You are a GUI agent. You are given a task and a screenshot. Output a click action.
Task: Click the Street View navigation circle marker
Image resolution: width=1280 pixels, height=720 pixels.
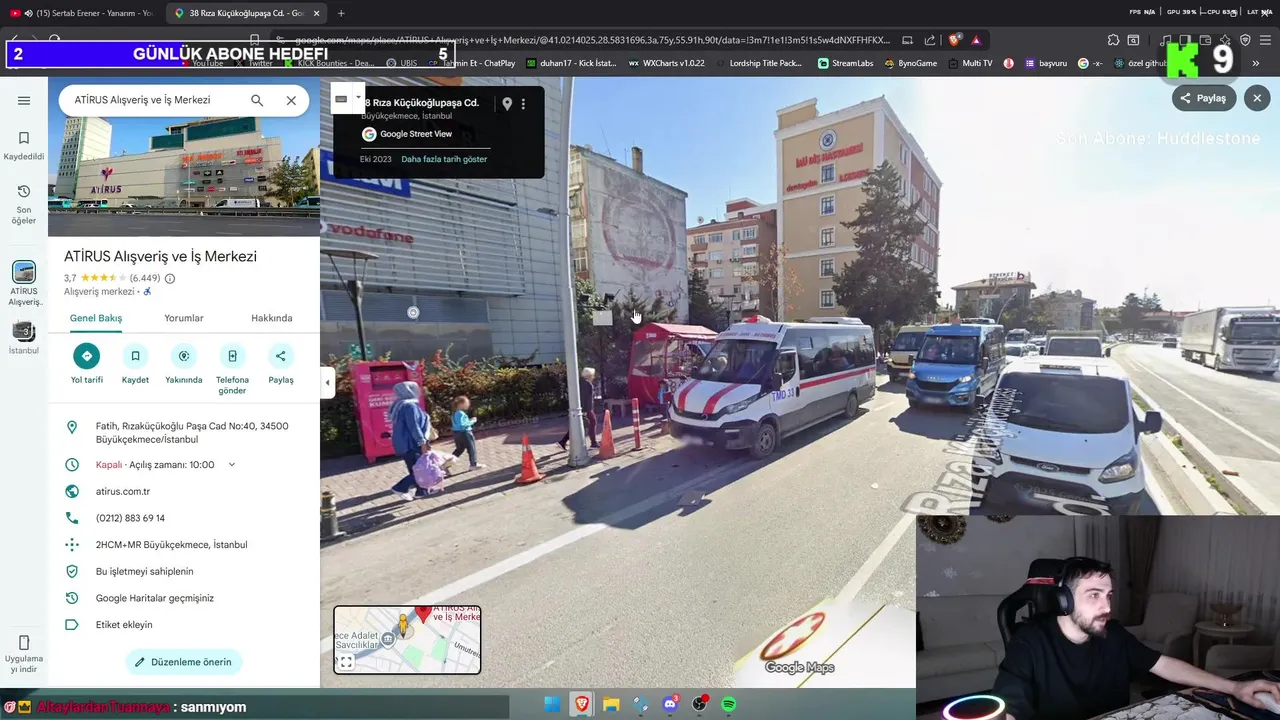tap(413, 312)
